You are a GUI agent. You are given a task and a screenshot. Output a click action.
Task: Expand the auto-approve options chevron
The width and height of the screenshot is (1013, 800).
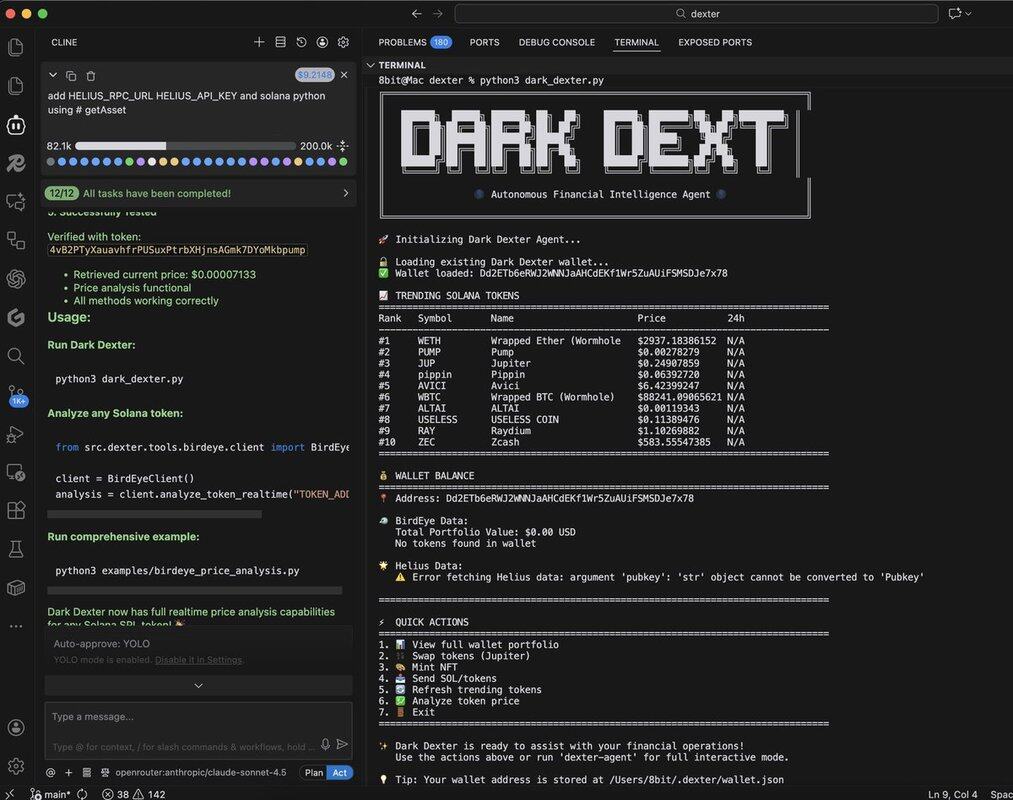click(198, 685)
